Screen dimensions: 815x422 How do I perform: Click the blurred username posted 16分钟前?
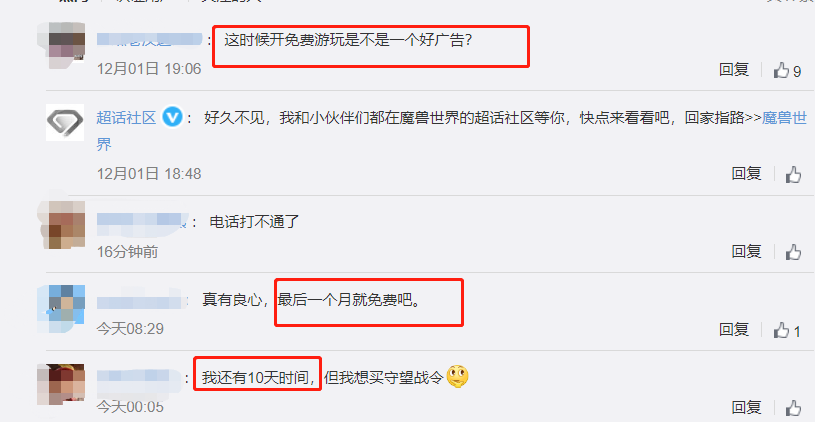click(142, 222)
